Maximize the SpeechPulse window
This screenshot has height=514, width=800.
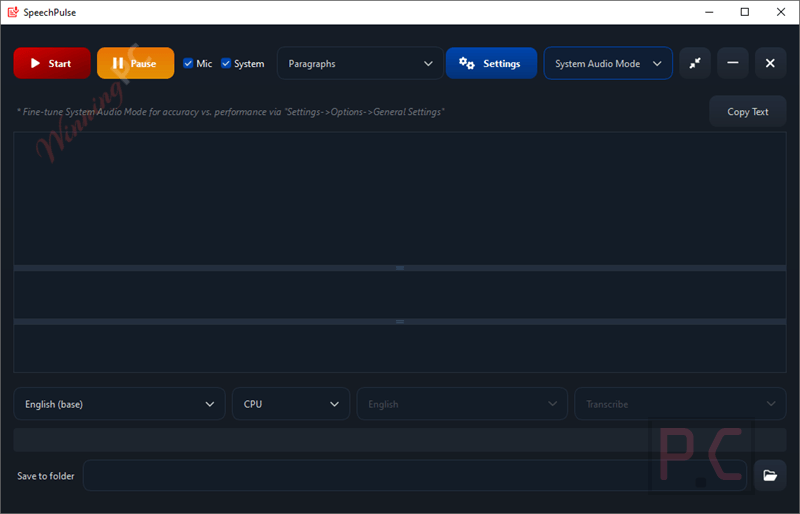point(745,12)
